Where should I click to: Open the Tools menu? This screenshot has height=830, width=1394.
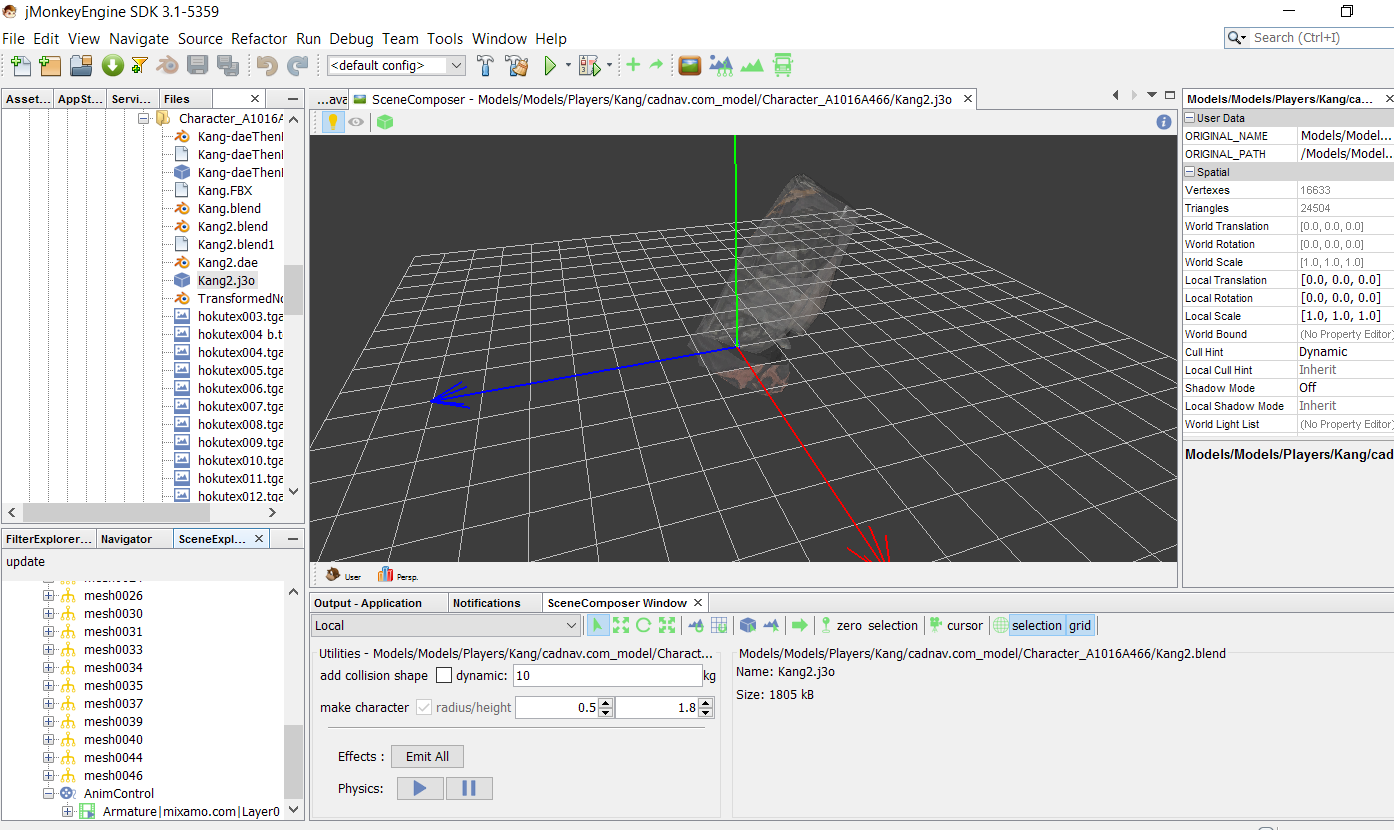[445, 38]
